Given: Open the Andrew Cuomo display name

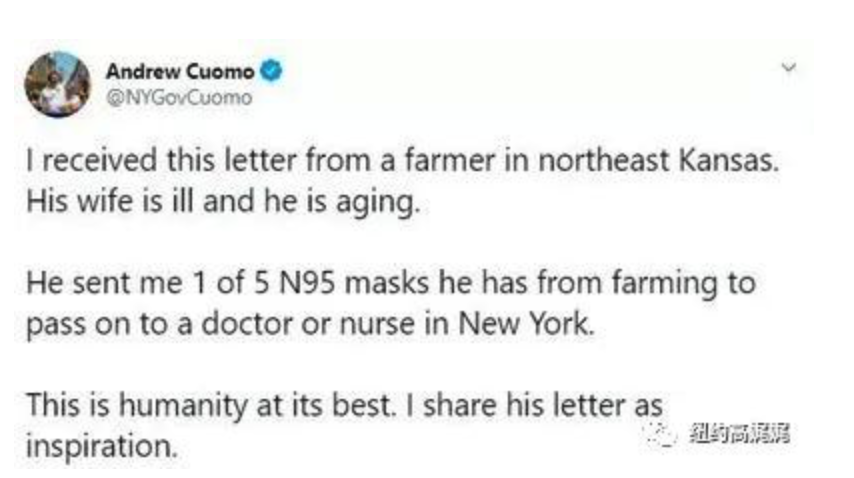Looking at the screenshot, I should [180, 71].
